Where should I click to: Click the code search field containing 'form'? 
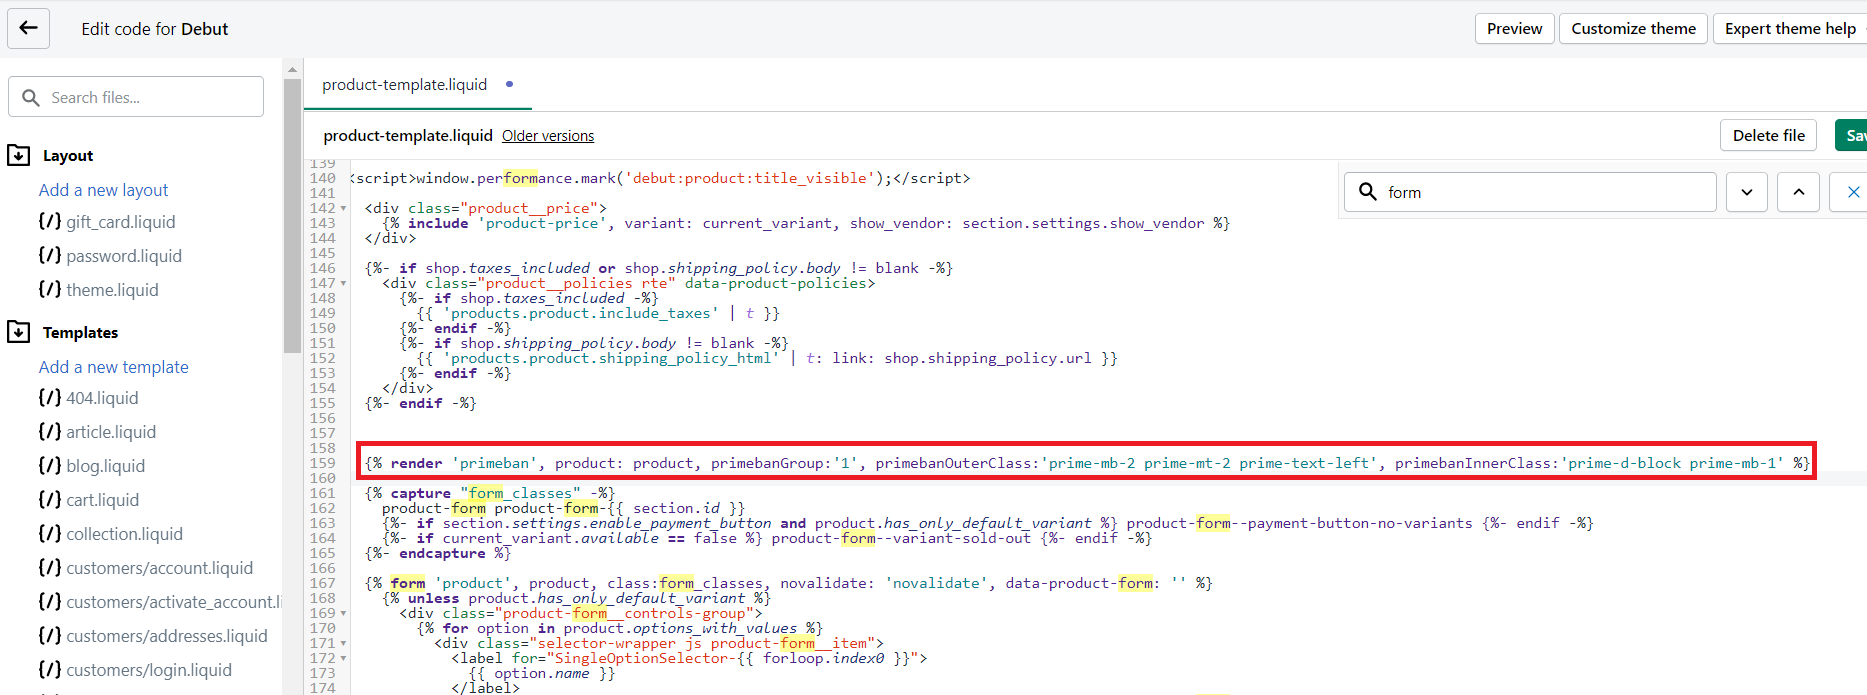pos(1531,192)
